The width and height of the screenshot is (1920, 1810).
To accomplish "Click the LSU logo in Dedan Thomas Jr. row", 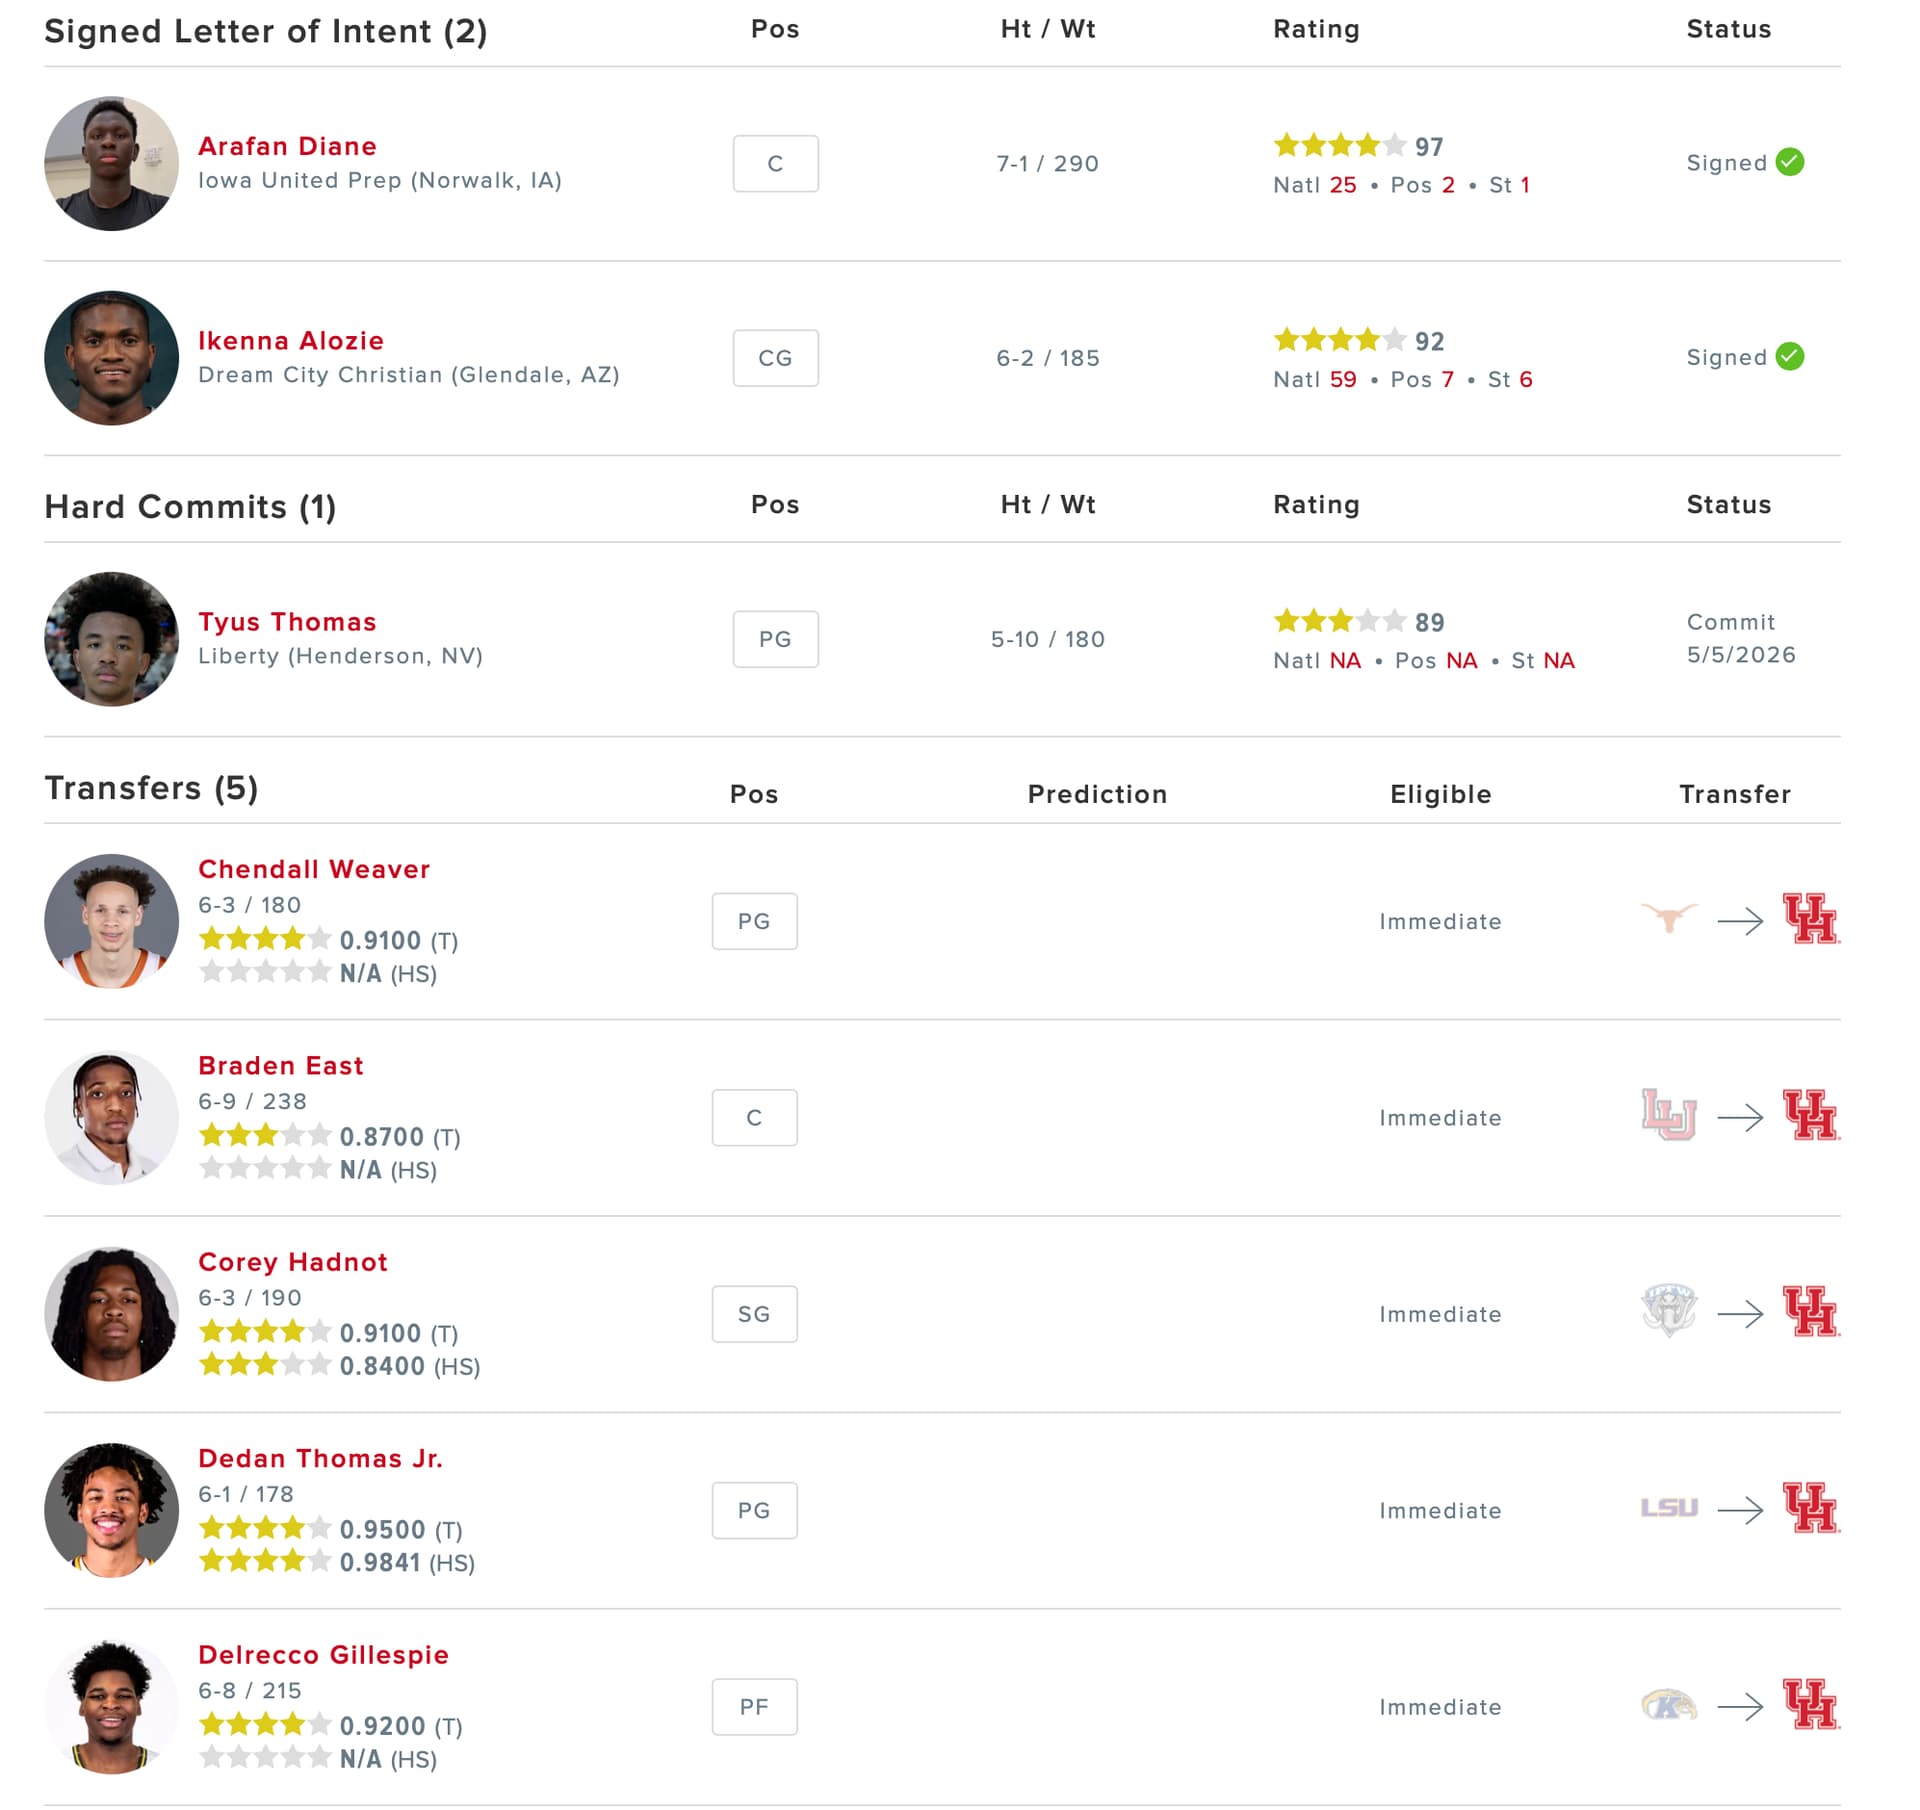I will [1669, 1508].
